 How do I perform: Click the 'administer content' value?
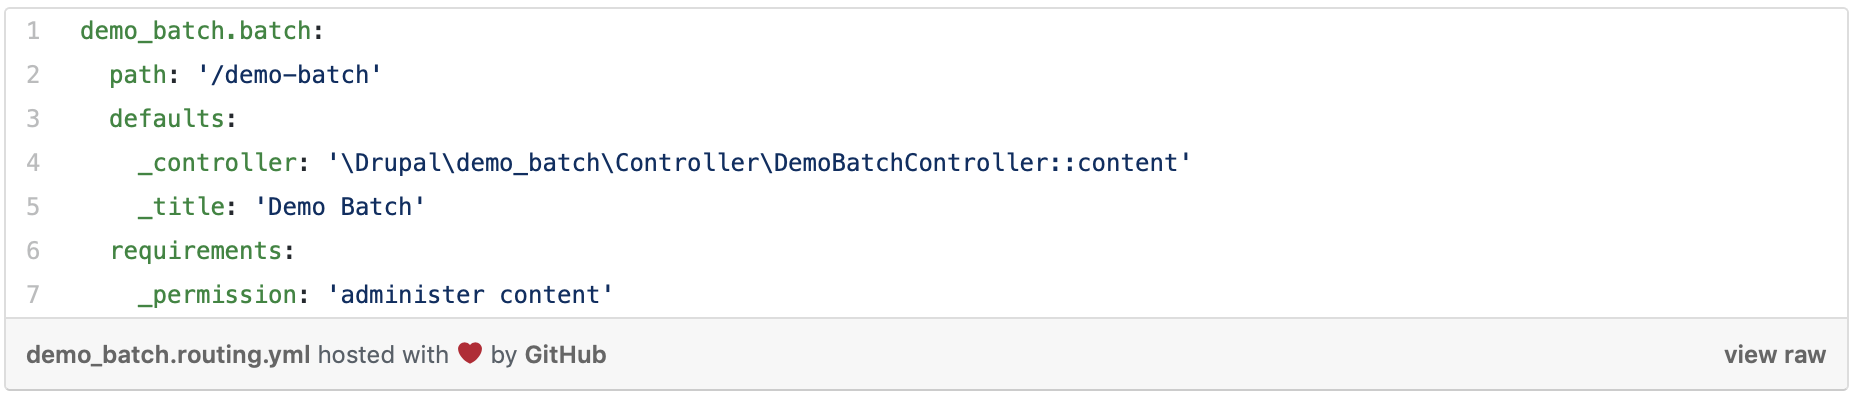471,295
